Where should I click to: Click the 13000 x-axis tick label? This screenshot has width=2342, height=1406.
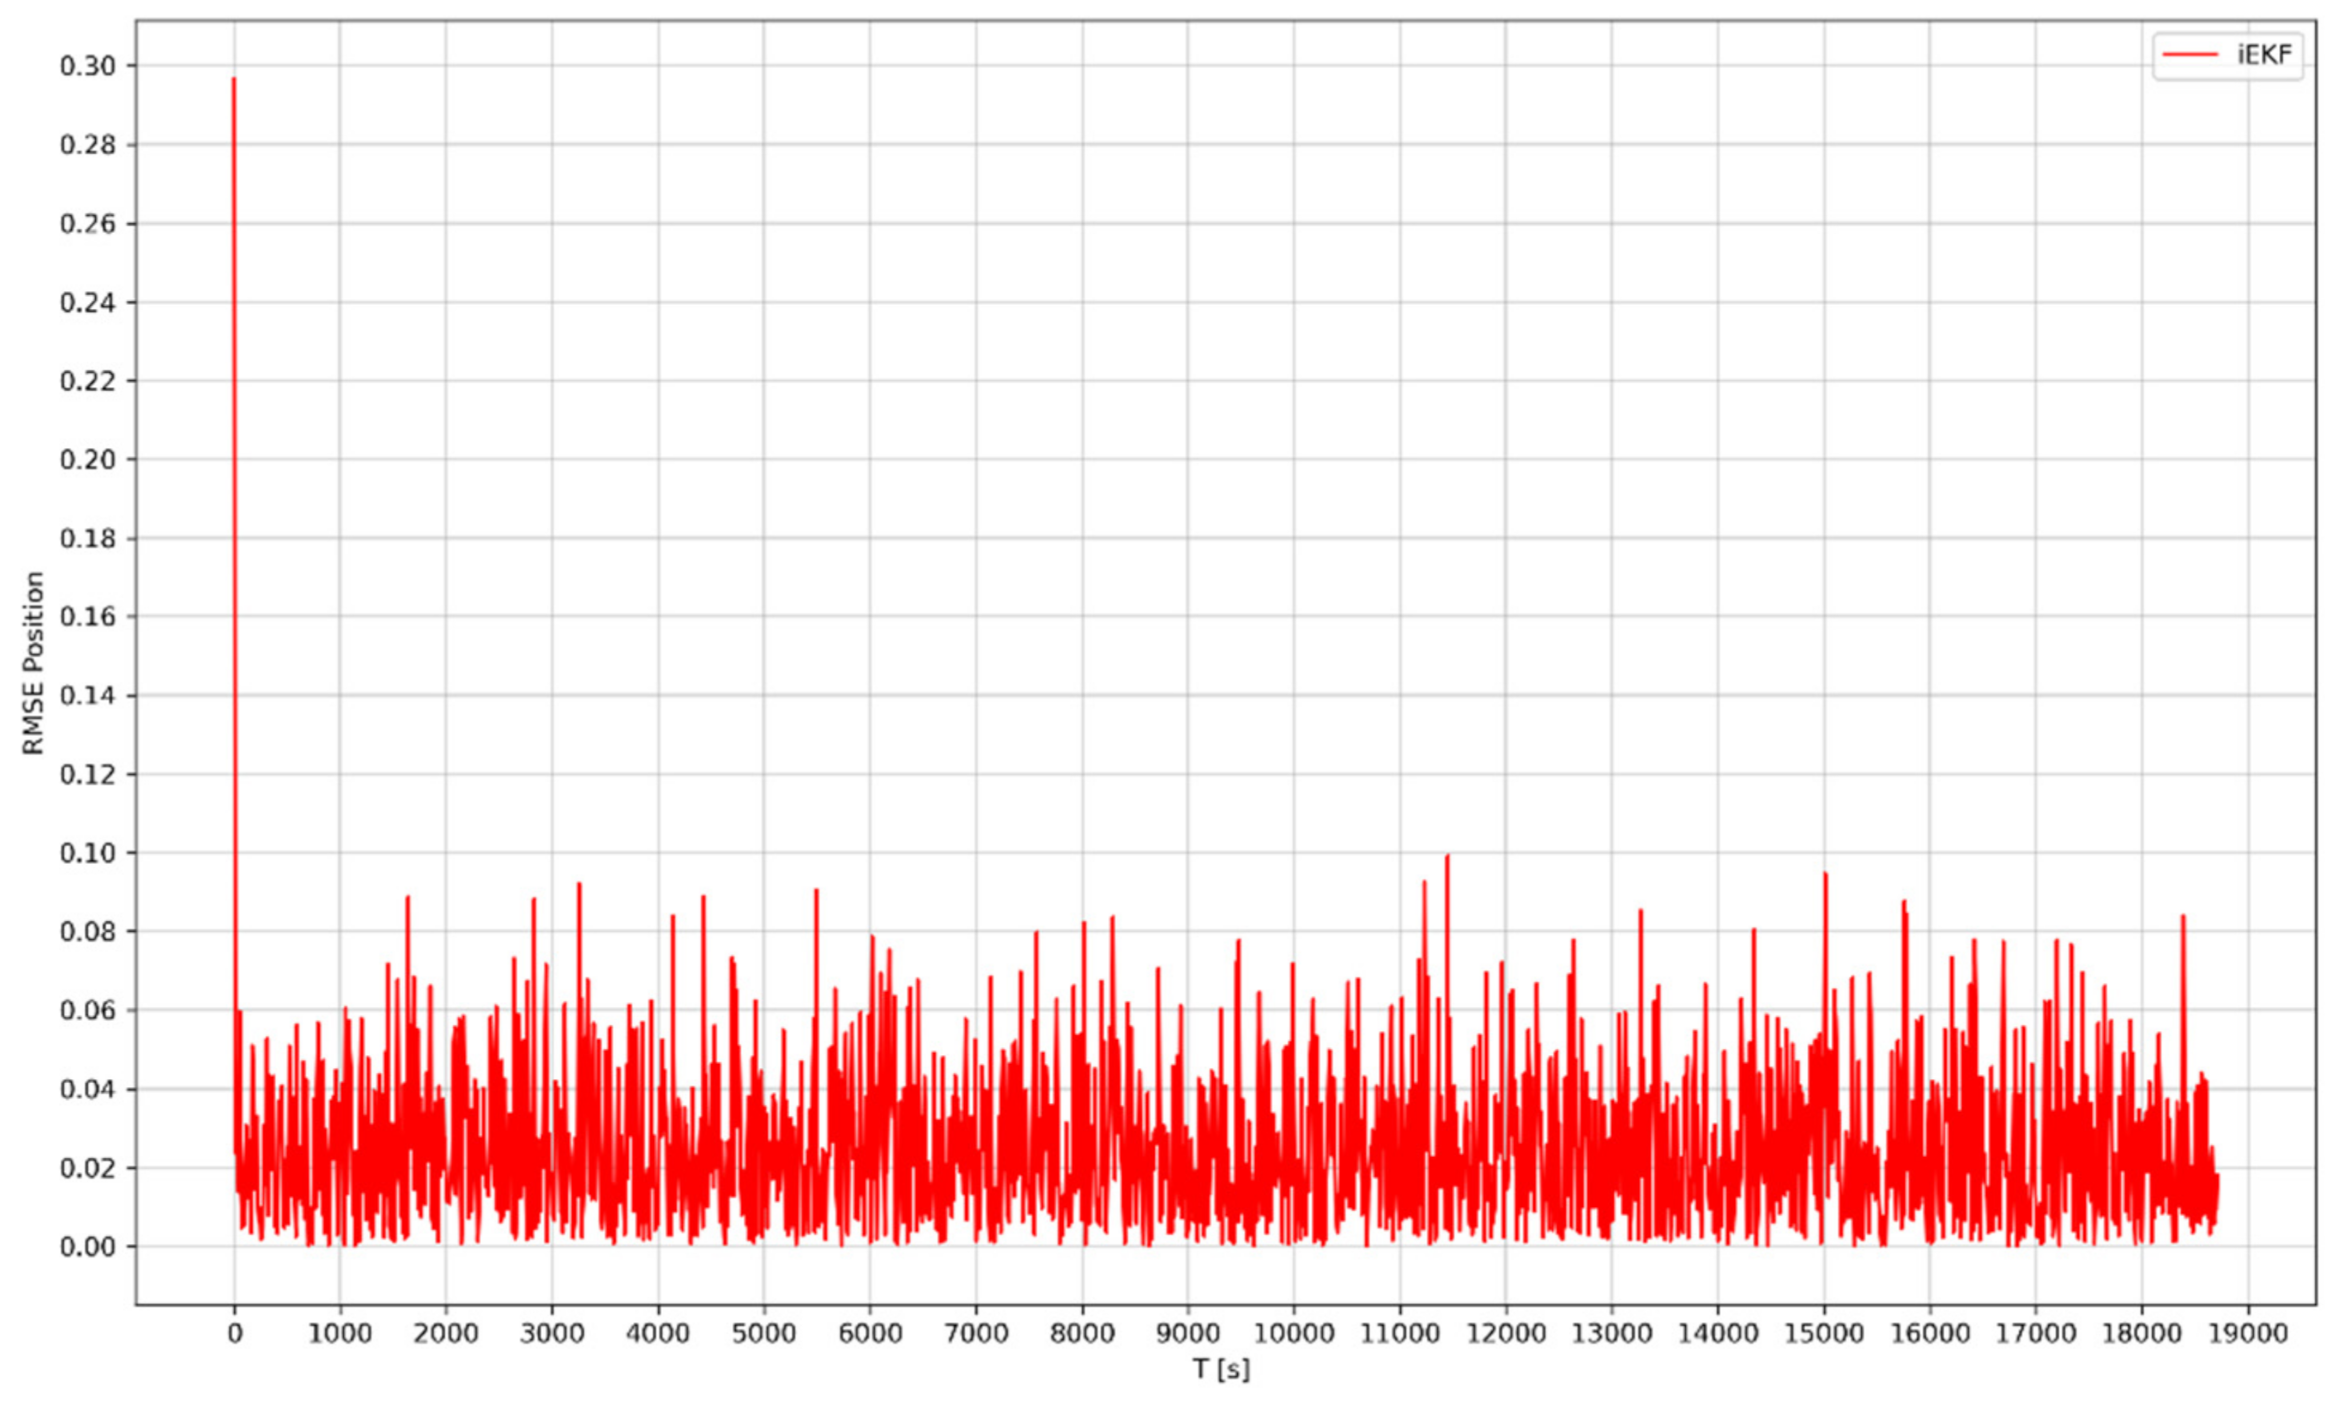click(x=1611, y=1334)
